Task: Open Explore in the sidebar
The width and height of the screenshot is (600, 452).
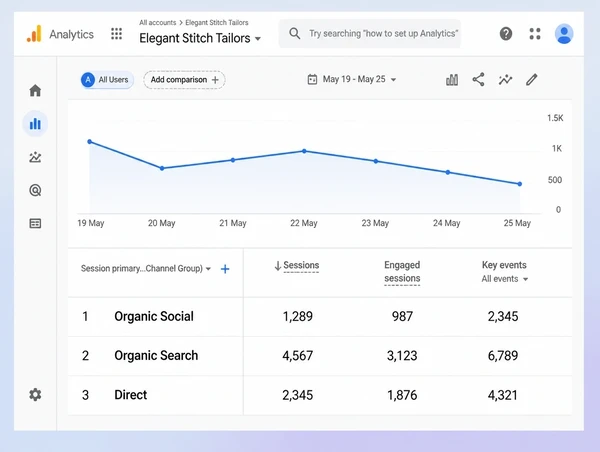Action: point(35,157)
